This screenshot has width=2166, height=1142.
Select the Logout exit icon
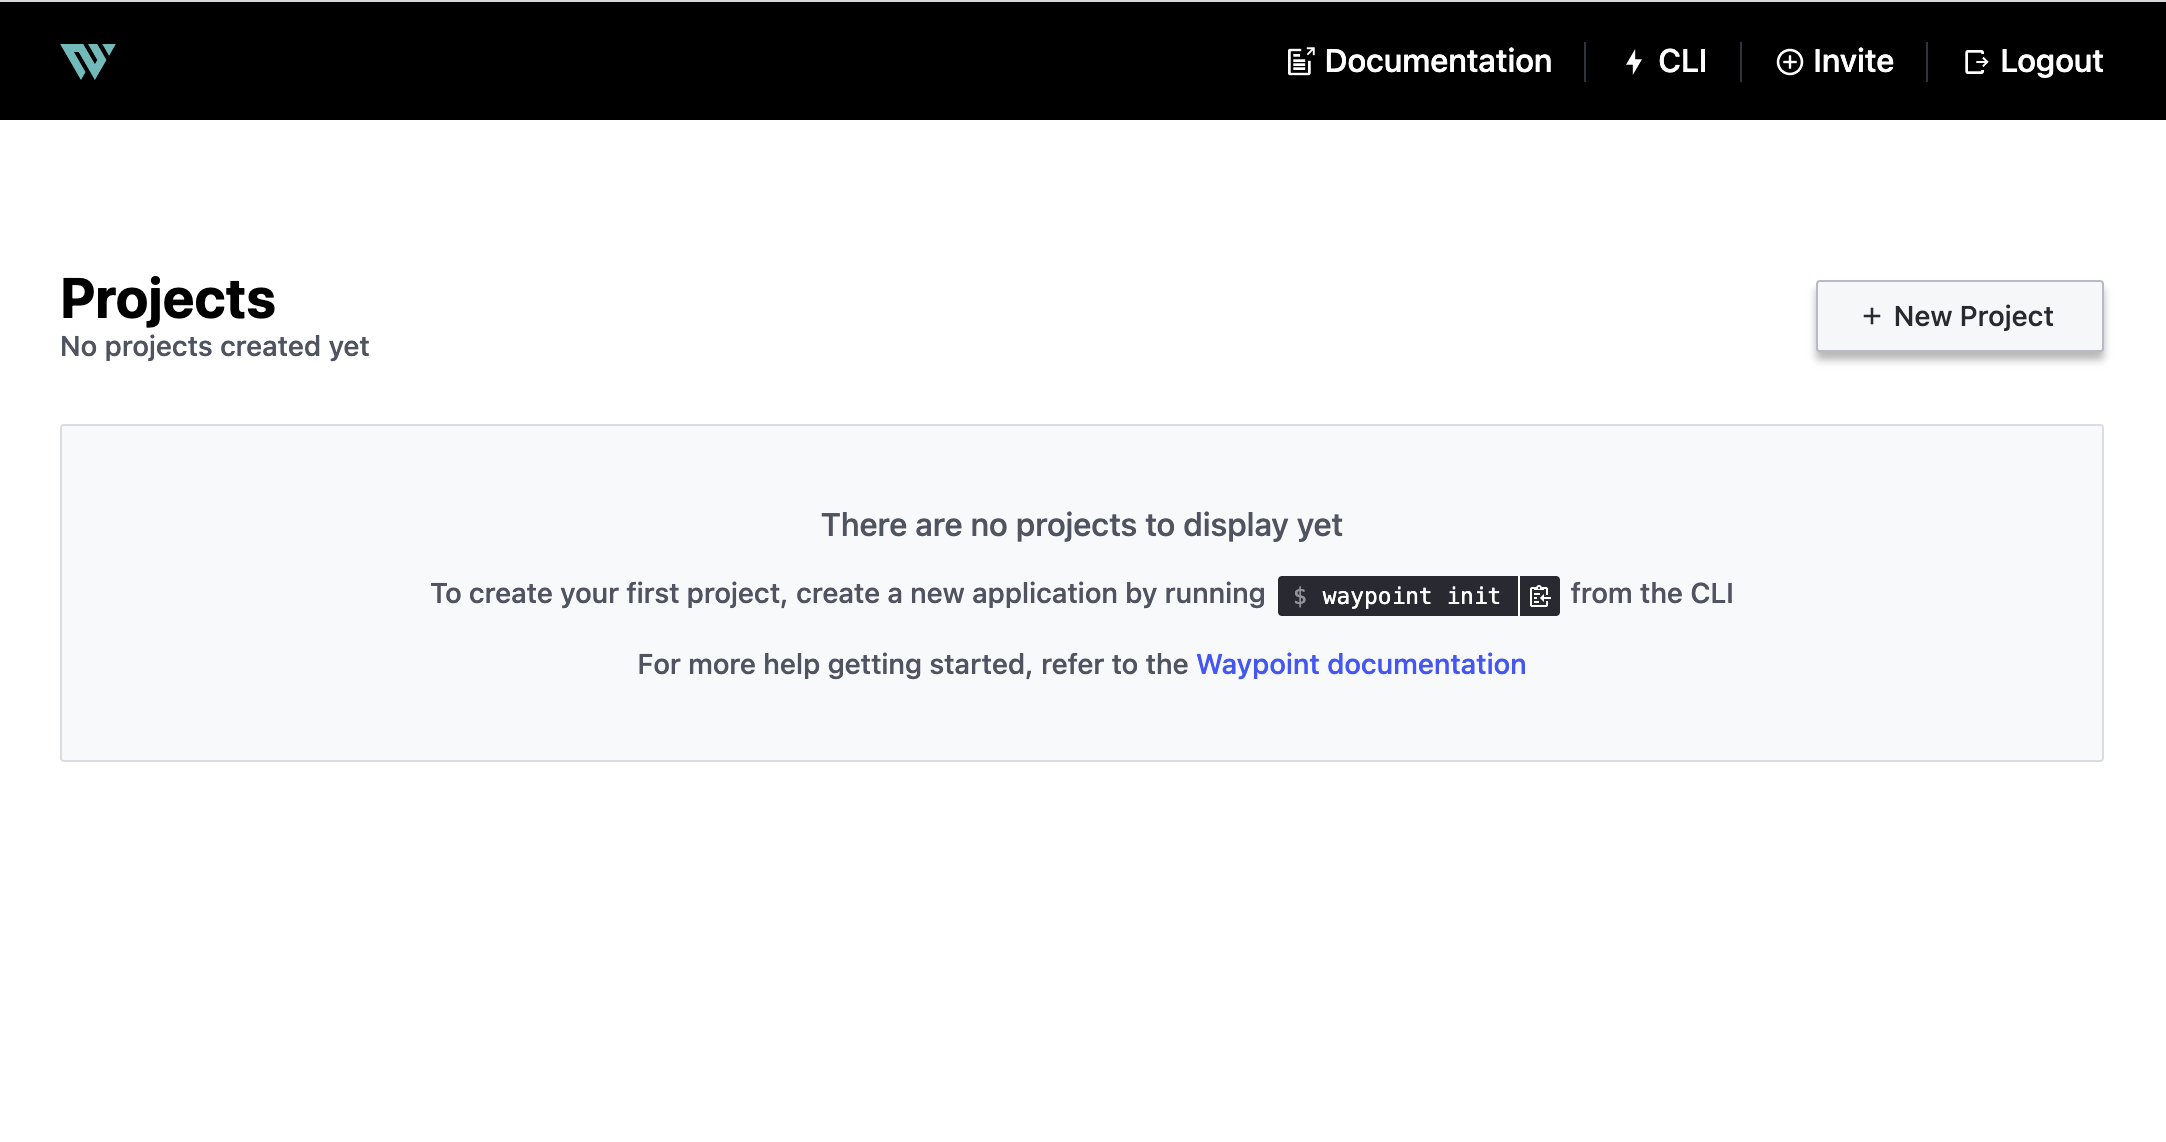[x=1977, y=61]
